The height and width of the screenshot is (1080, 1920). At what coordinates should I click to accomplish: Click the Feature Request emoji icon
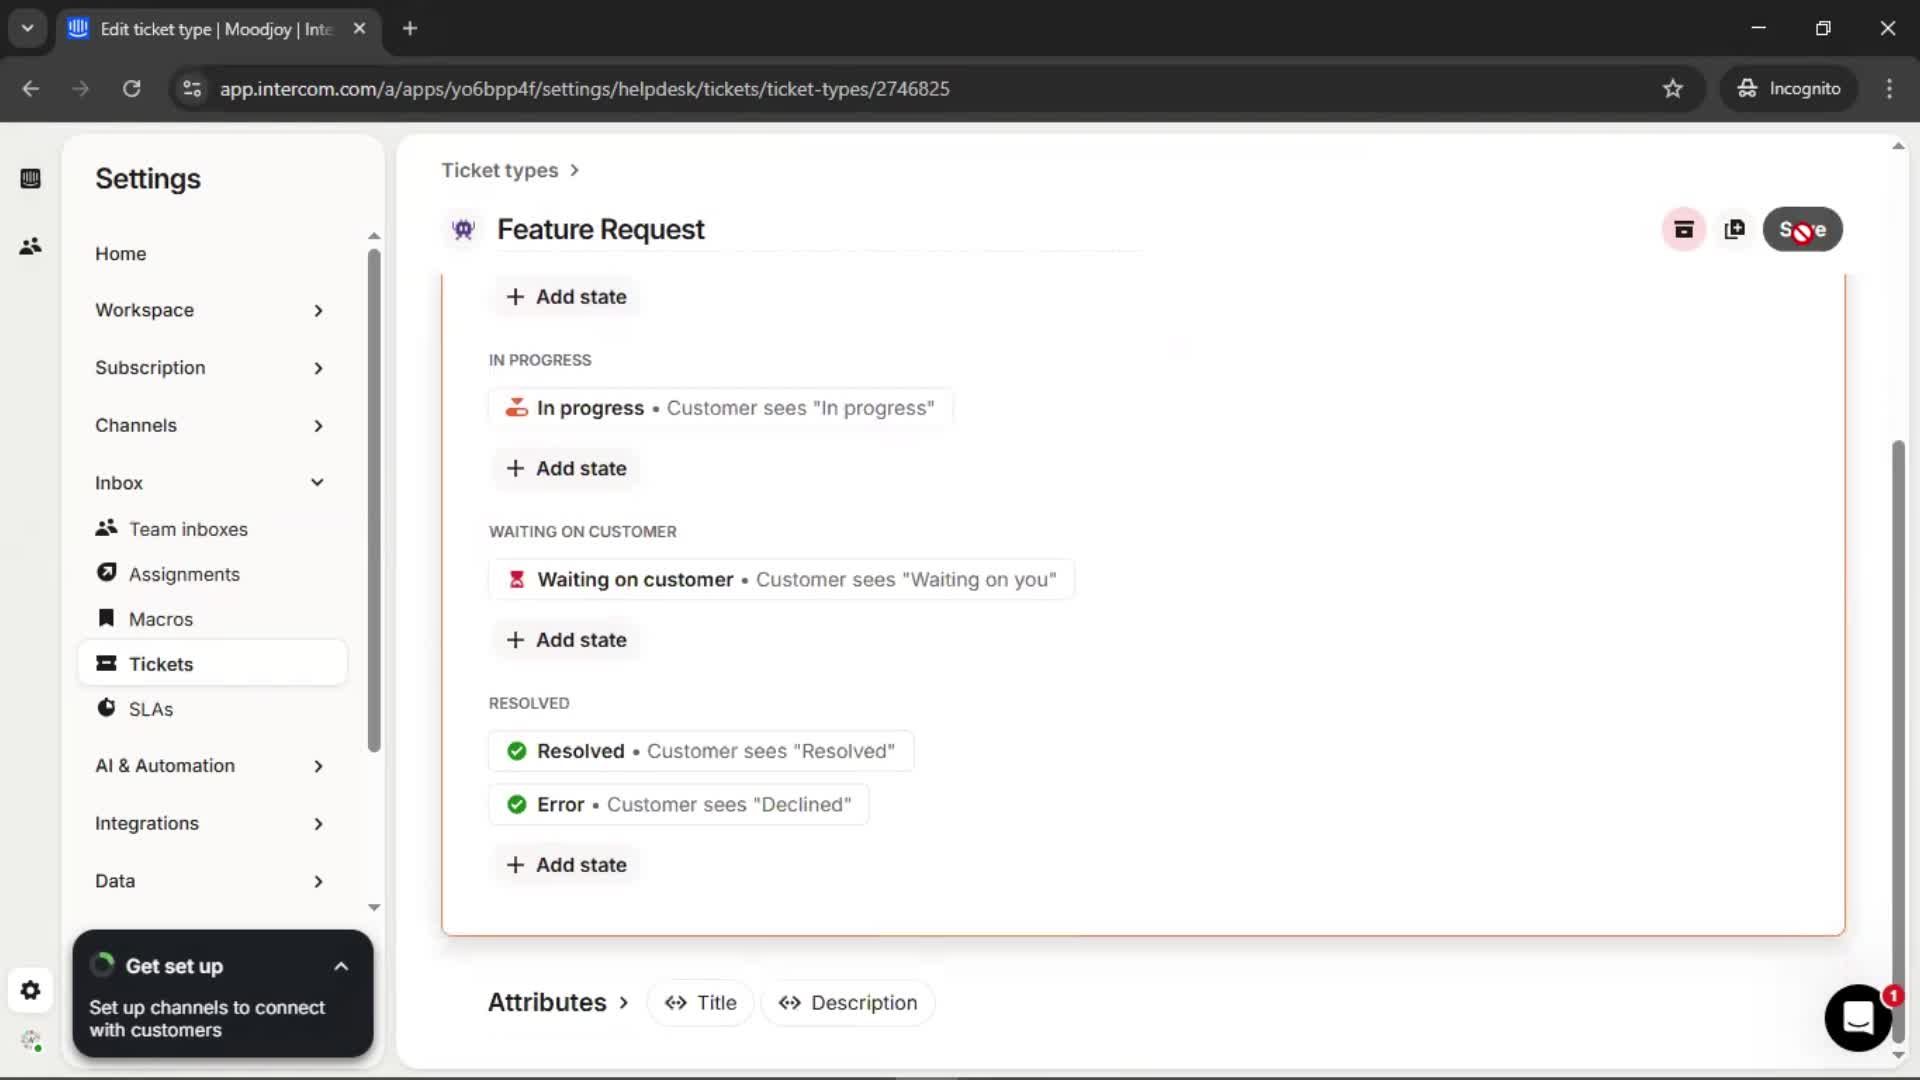tap(463, 230)
